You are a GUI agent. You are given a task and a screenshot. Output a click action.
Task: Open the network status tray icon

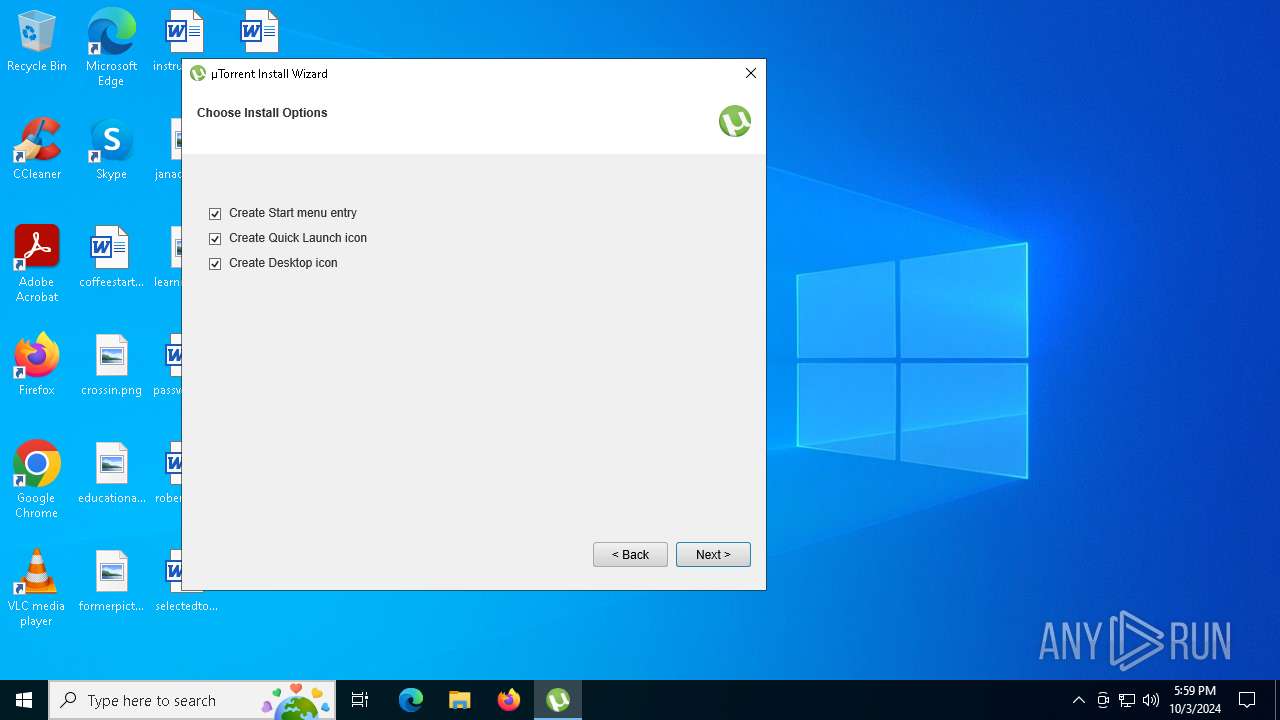[1127, 700]
